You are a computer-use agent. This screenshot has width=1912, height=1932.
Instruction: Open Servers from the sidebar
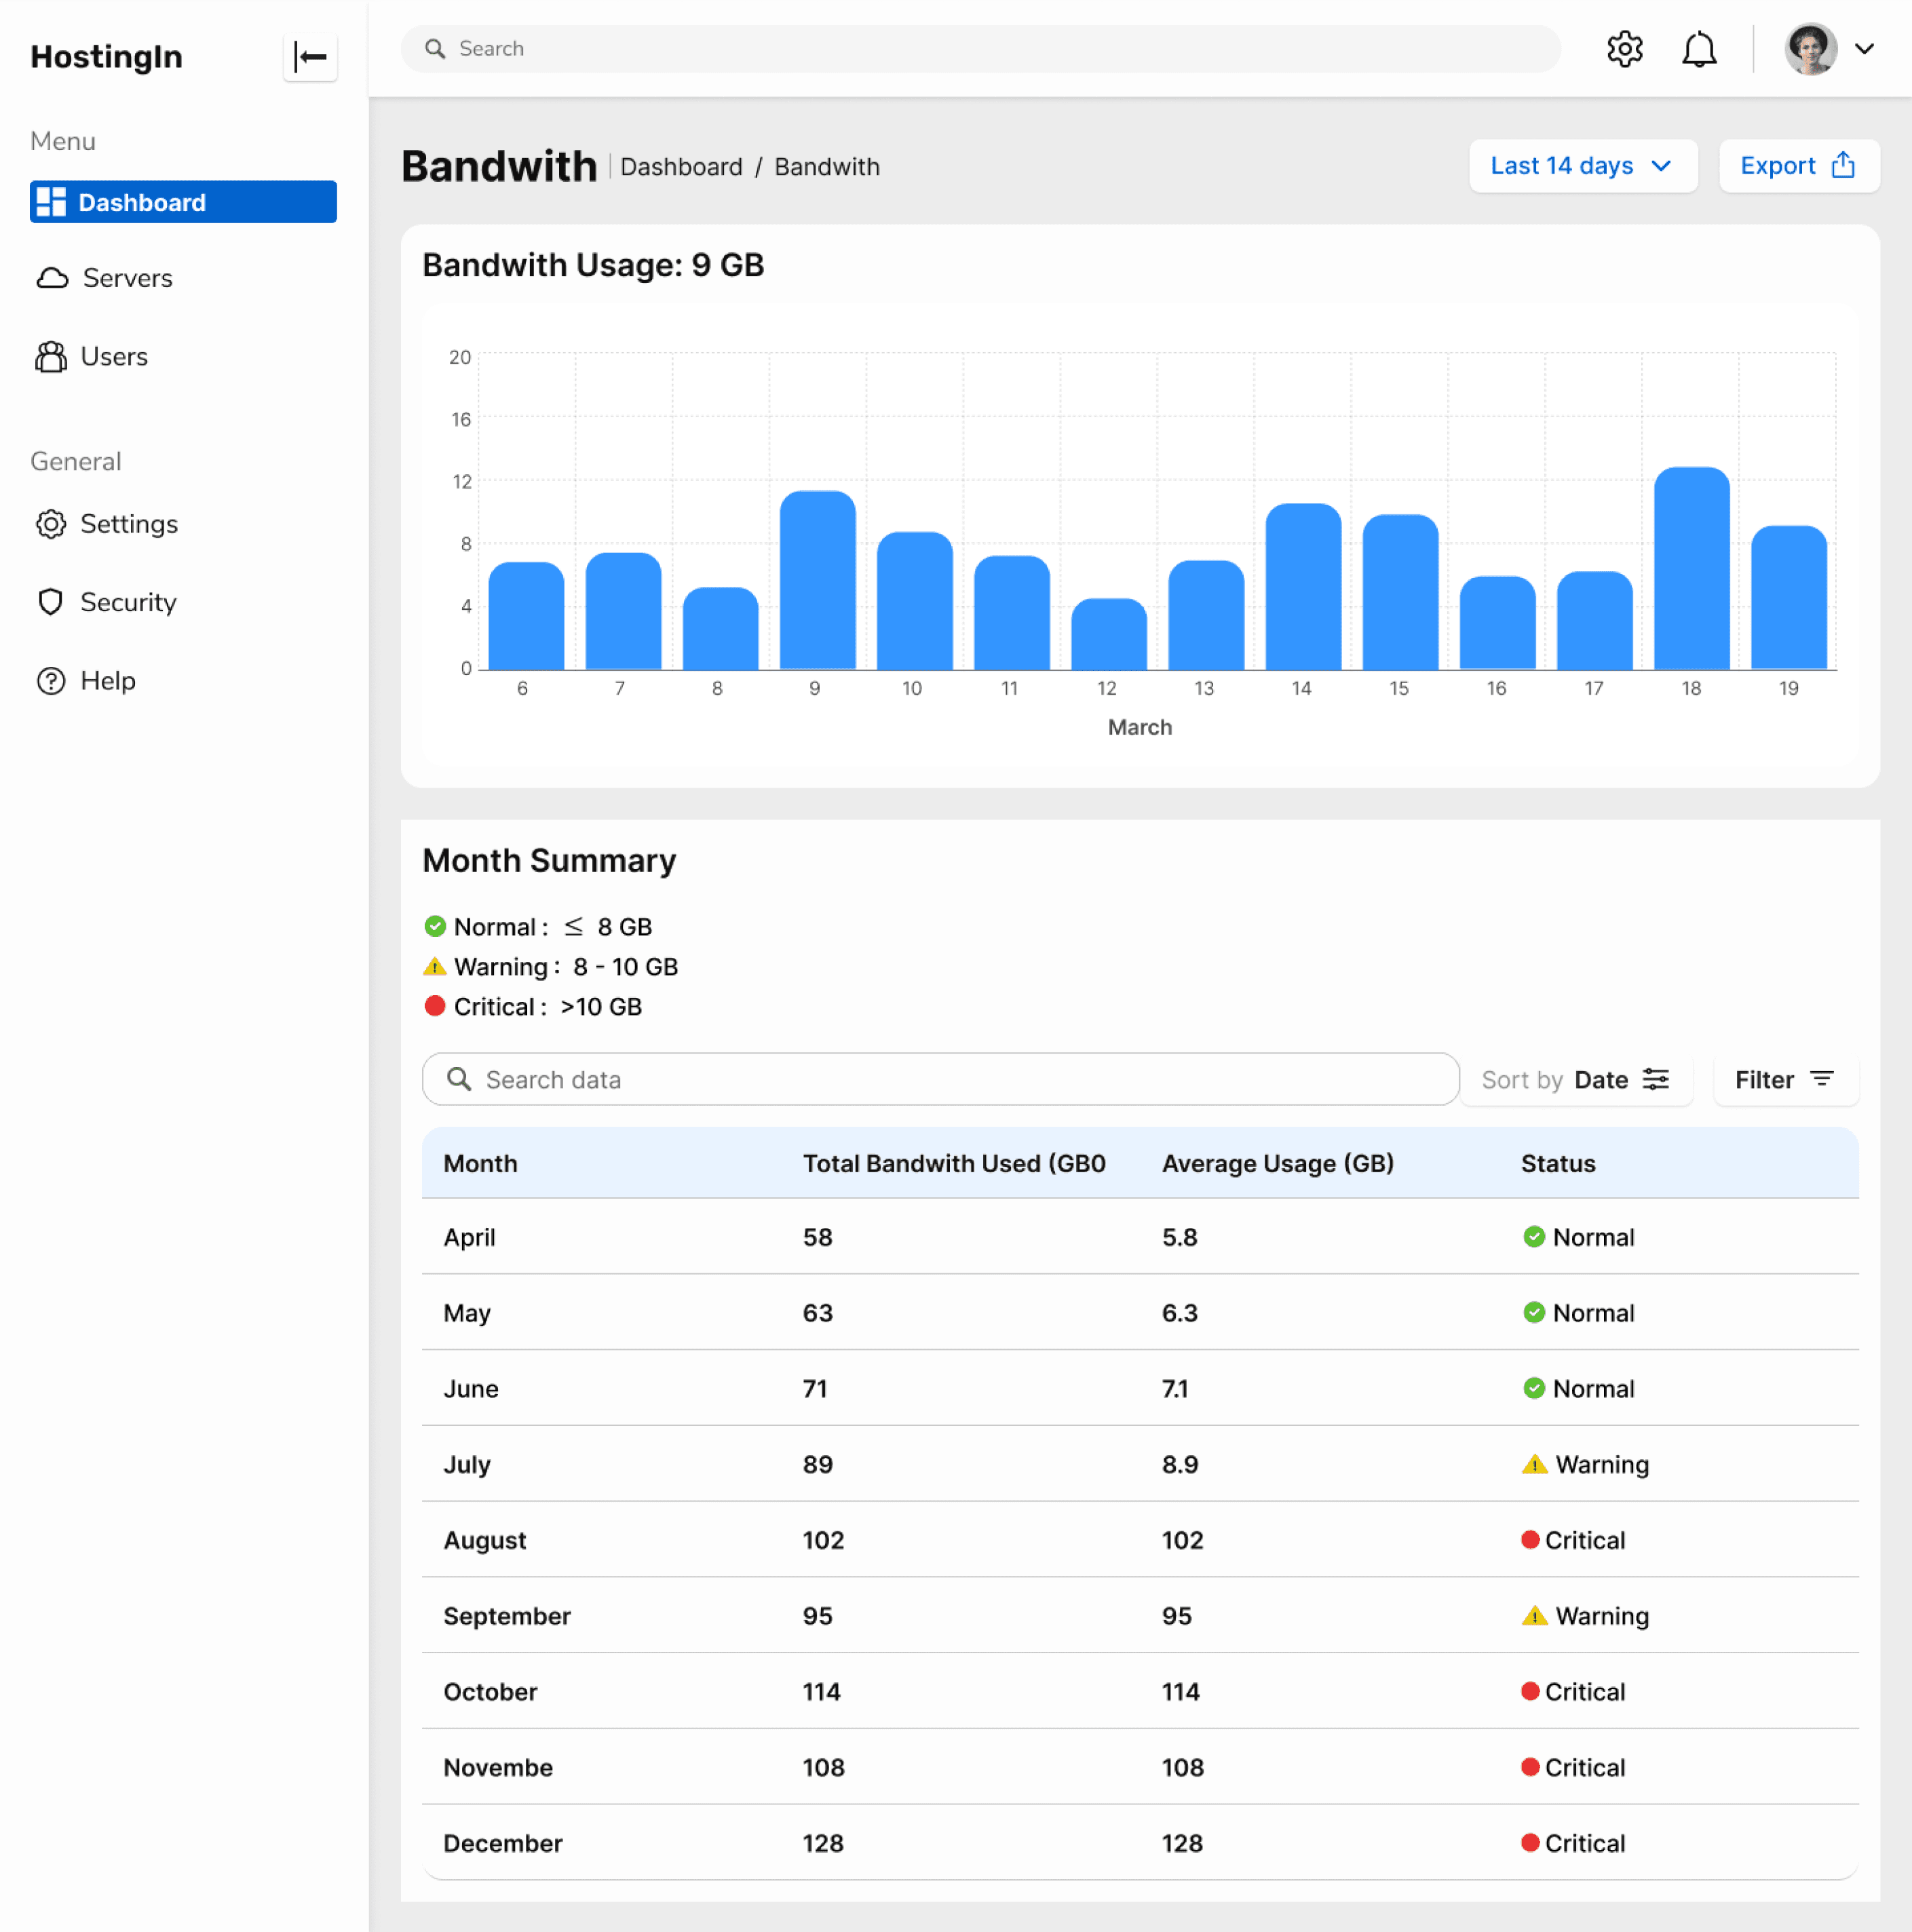tap(127, 278)
